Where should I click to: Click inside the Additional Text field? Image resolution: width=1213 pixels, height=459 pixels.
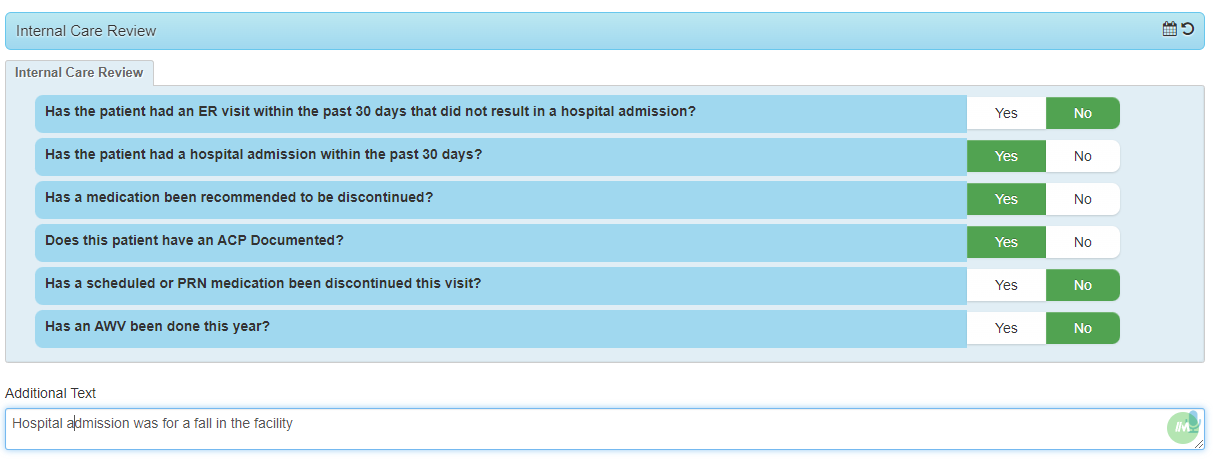tap(605, 429)
